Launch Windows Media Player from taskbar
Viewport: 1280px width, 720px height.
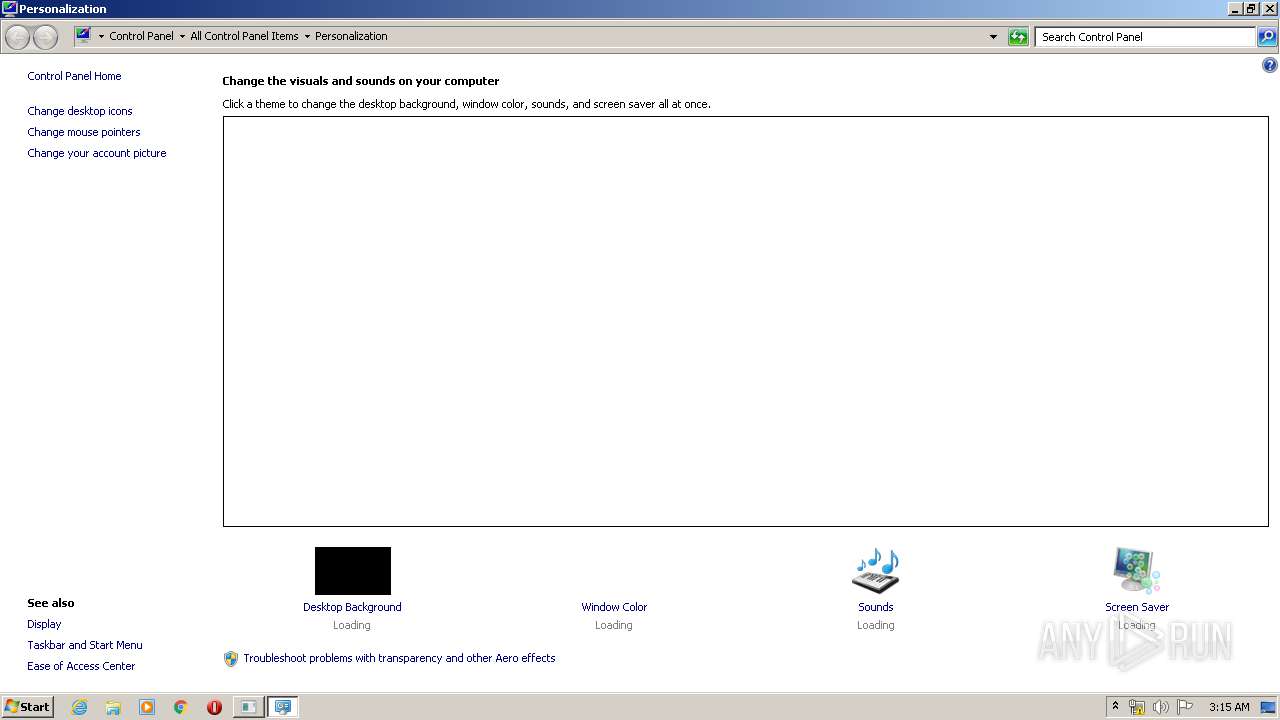[147, 707]
